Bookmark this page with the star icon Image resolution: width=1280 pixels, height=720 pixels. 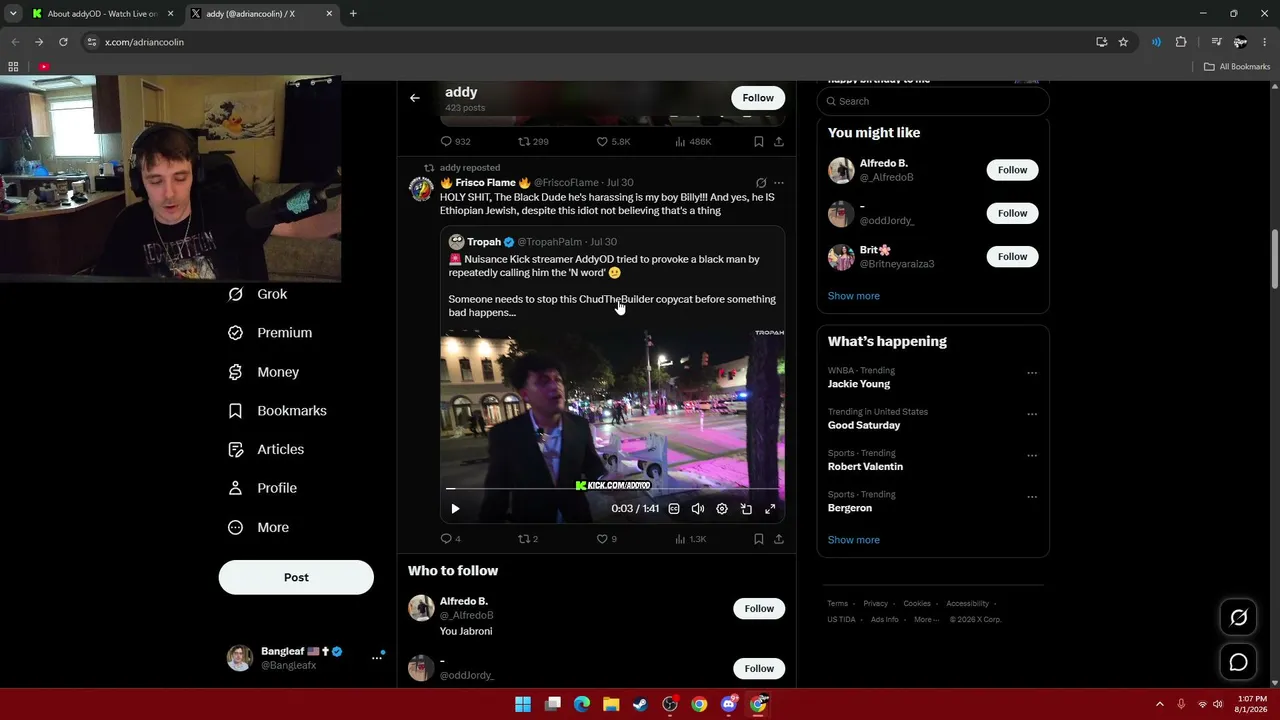(1123, 42)
